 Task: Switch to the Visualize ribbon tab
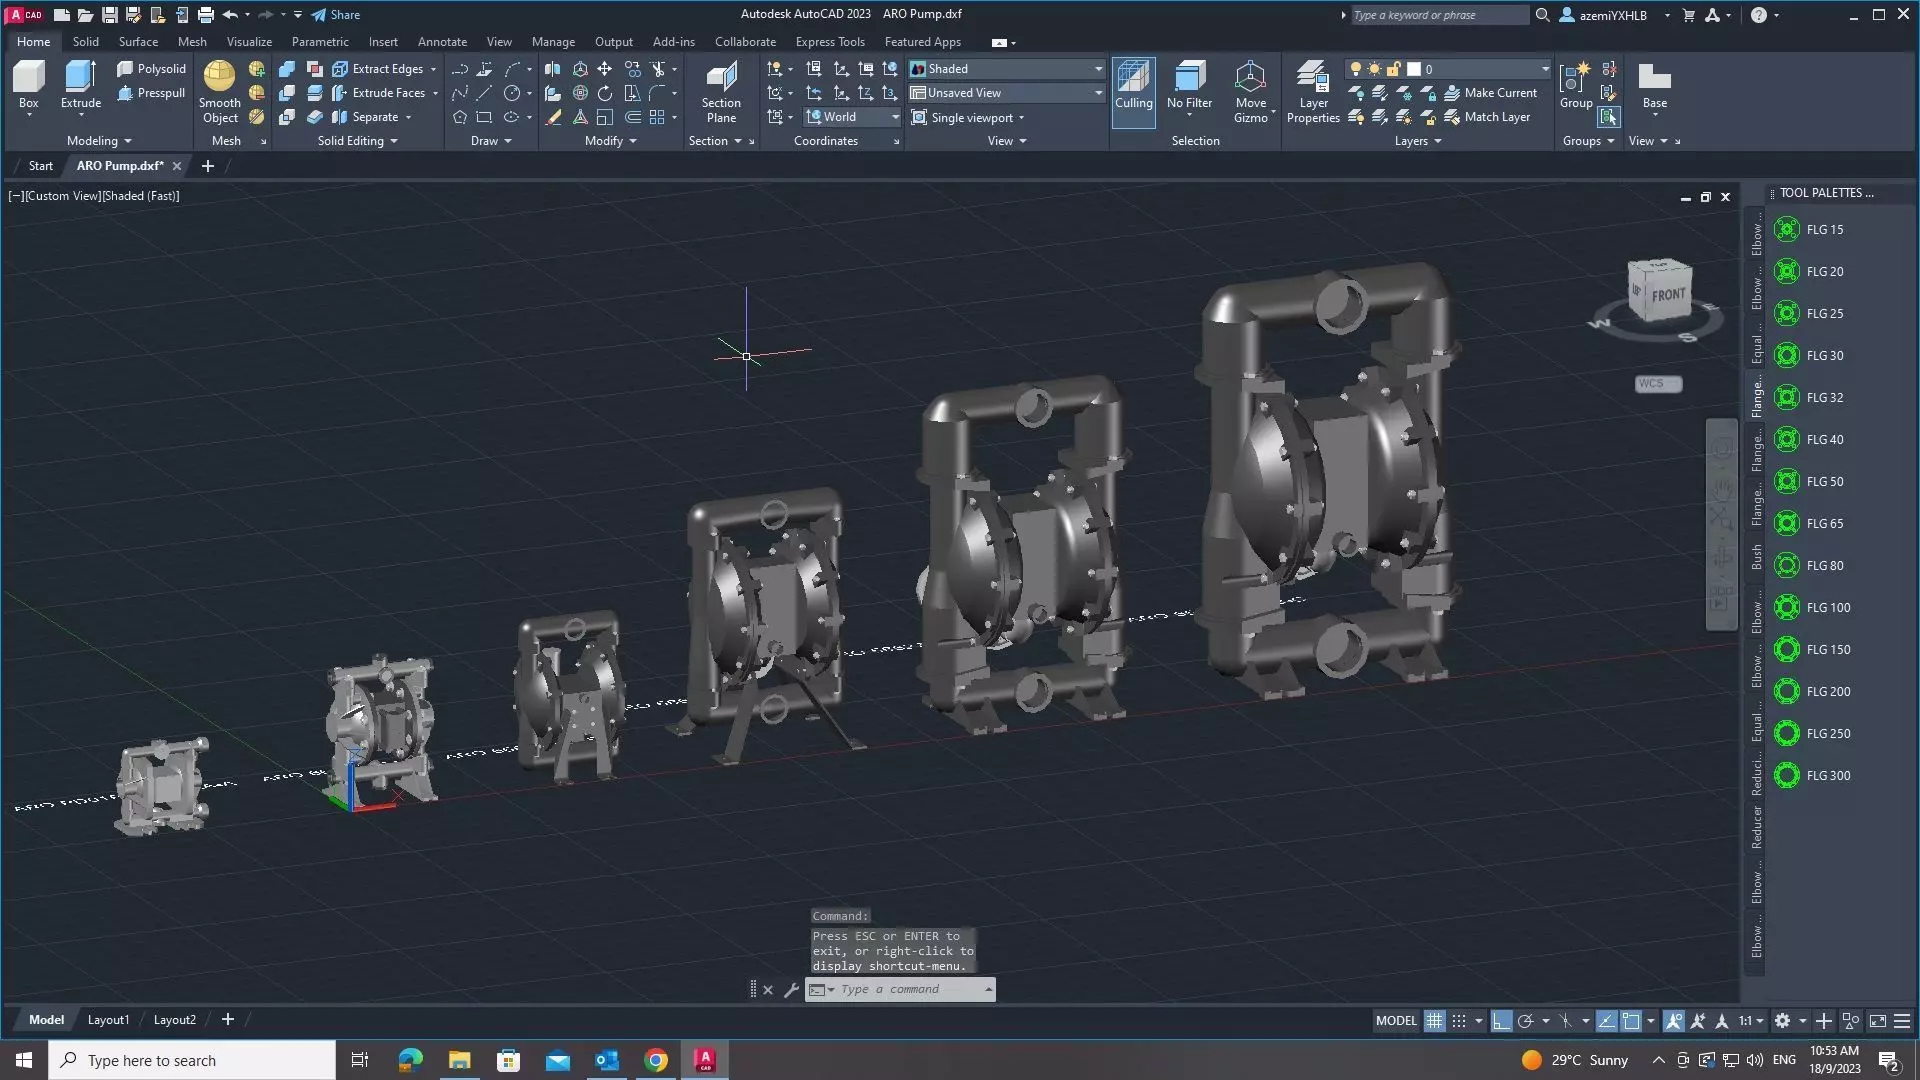point(249,42)
